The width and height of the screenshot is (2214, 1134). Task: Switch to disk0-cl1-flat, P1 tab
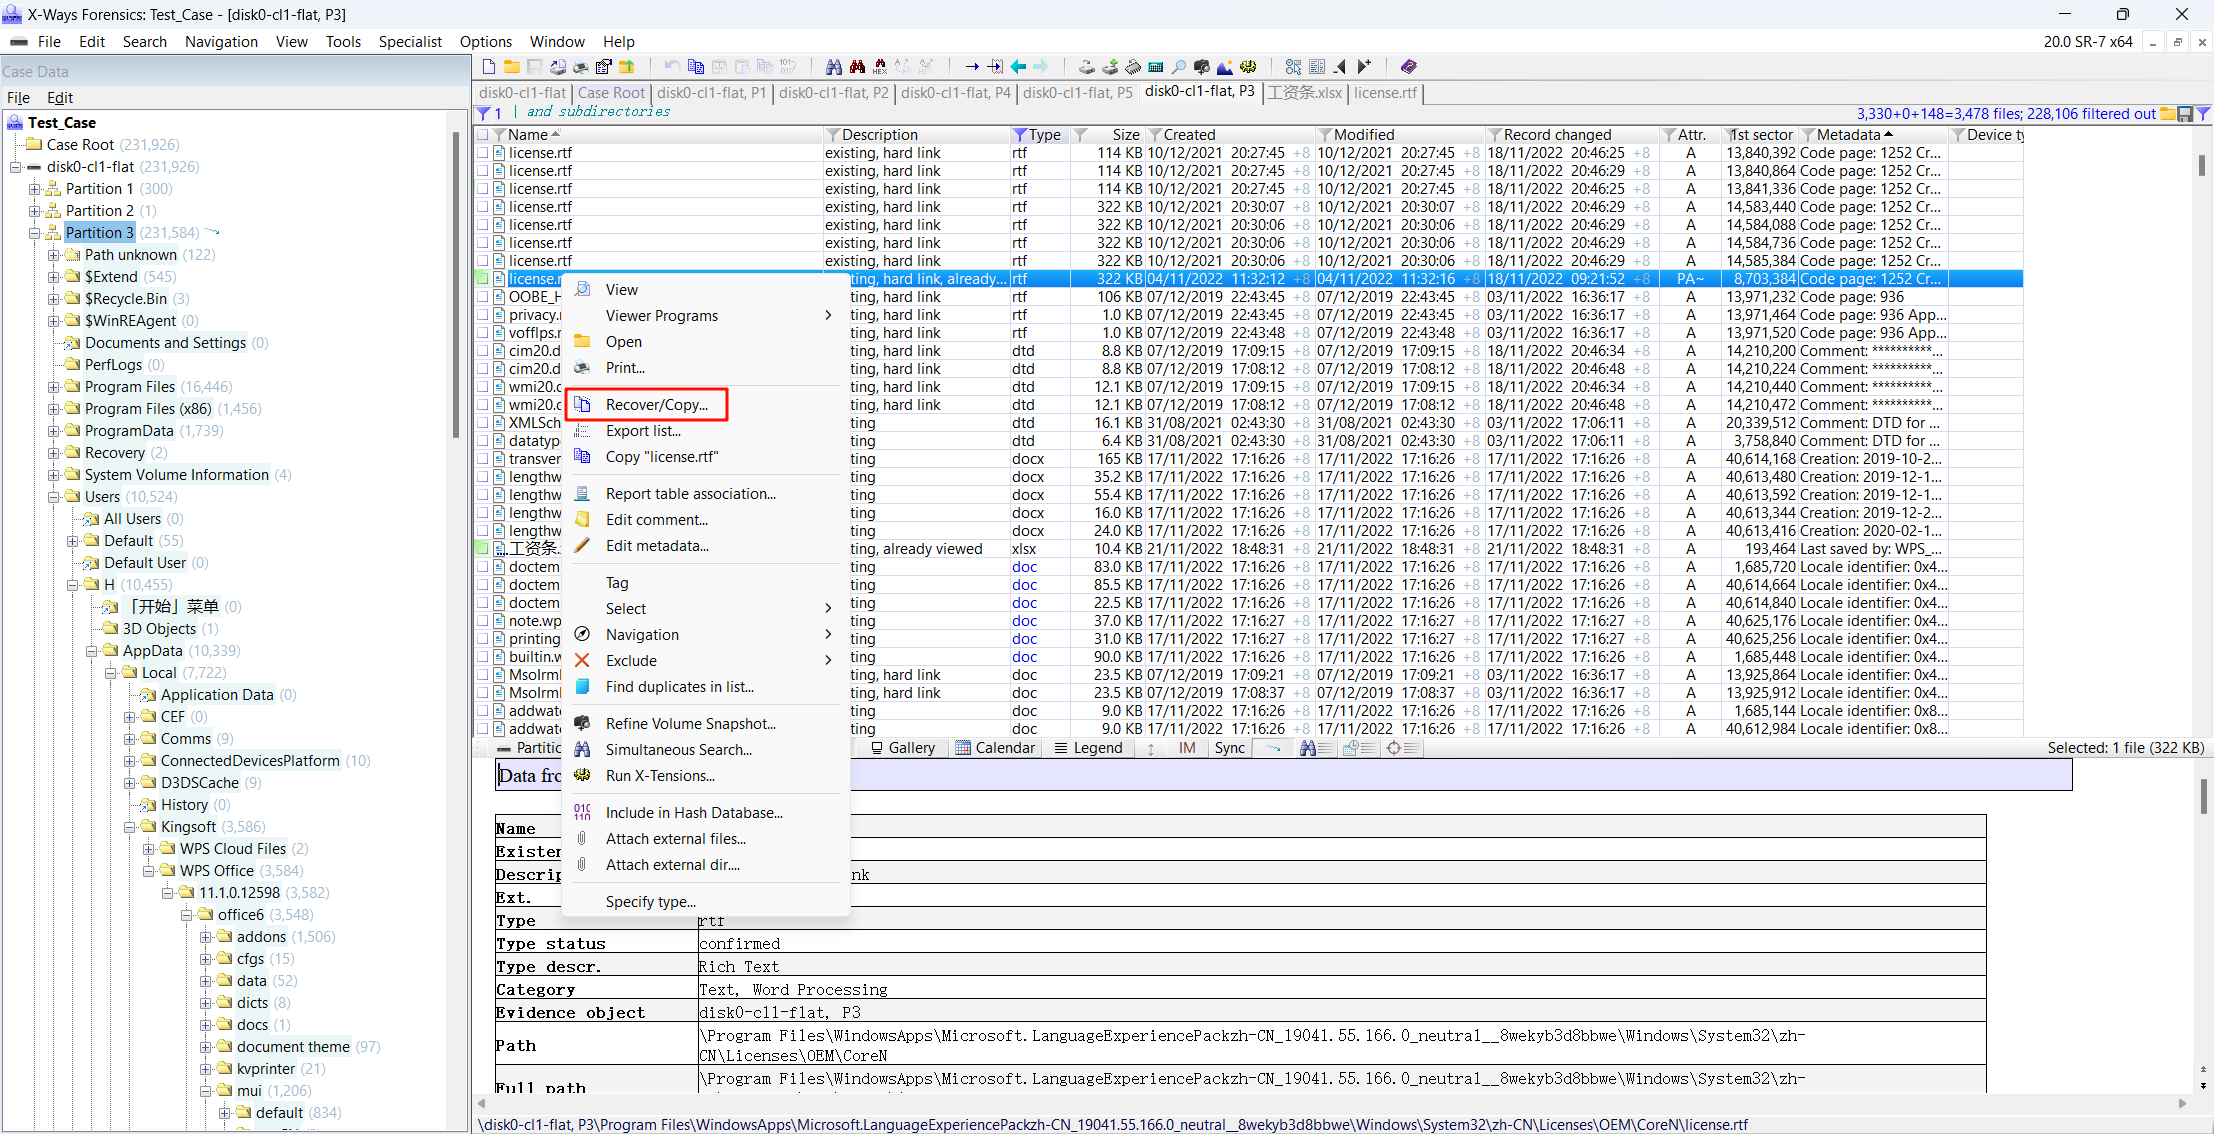click(711, 93)
